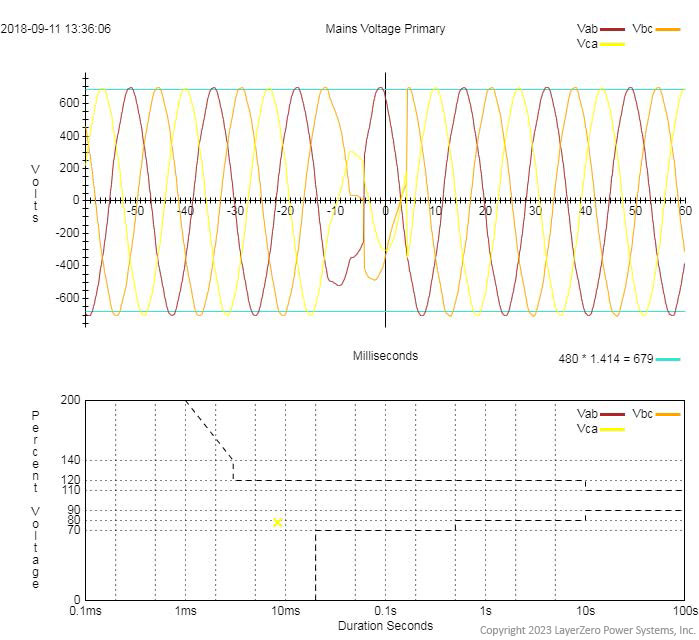Click the 10s duration axis label

pos(585,611)
